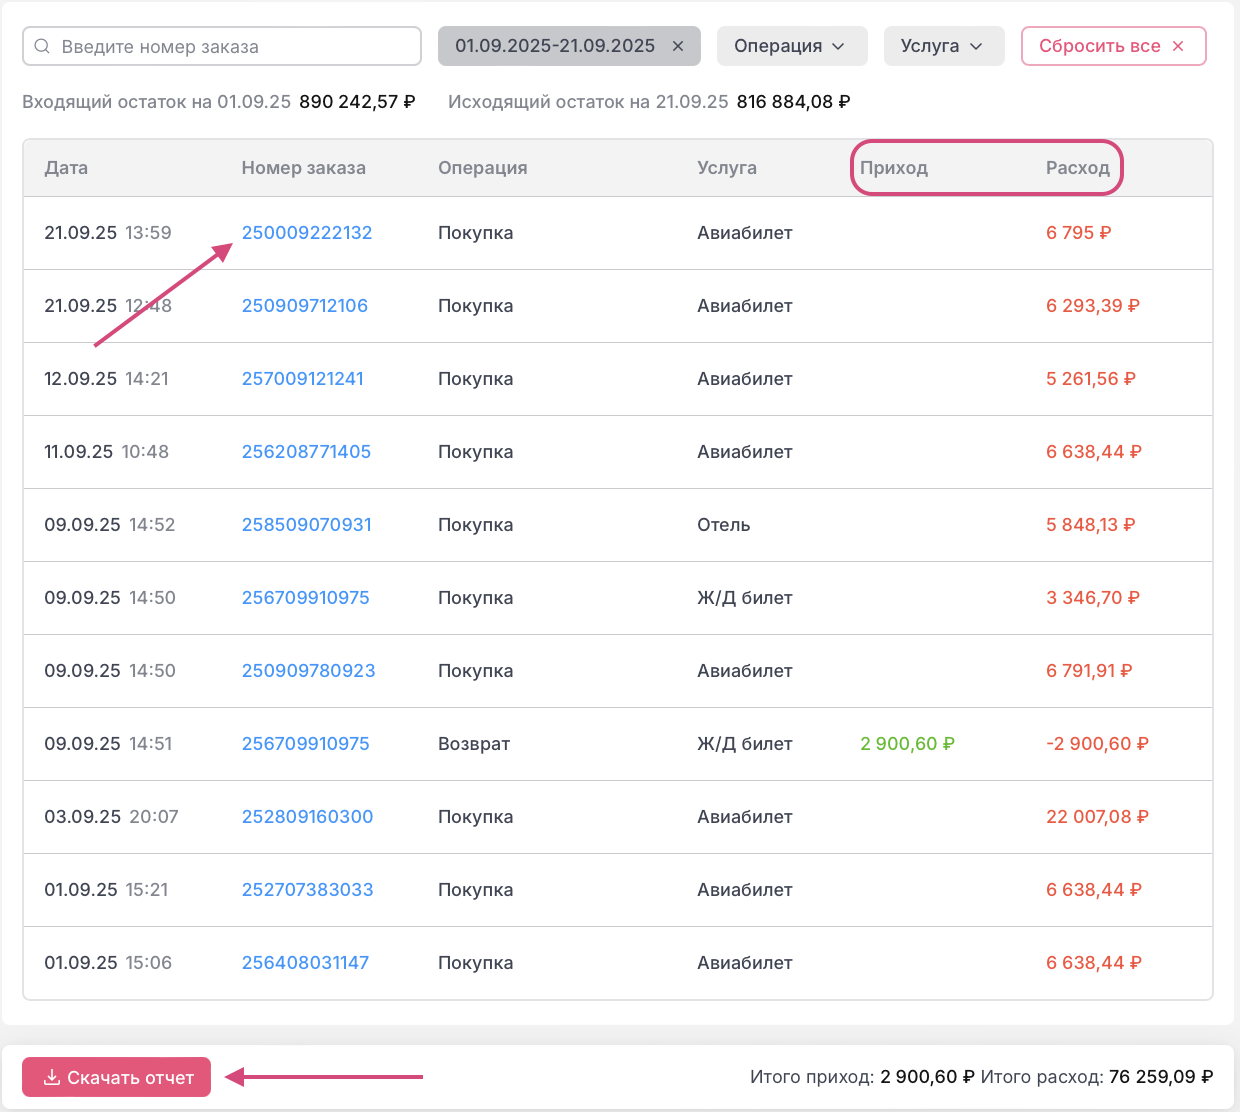Open order 256408031147

pos(305,963)
